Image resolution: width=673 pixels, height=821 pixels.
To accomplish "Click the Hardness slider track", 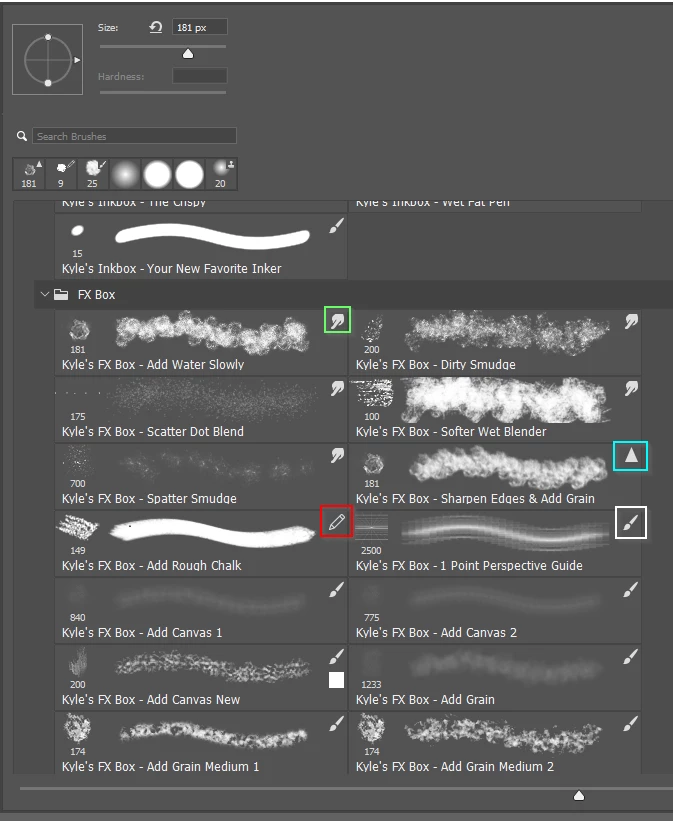I will pos(163,92).
